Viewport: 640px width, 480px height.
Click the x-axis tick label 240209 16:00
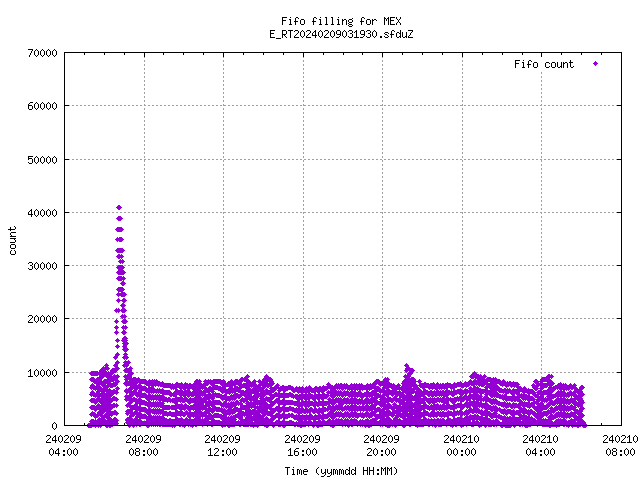tap(302, 446)
